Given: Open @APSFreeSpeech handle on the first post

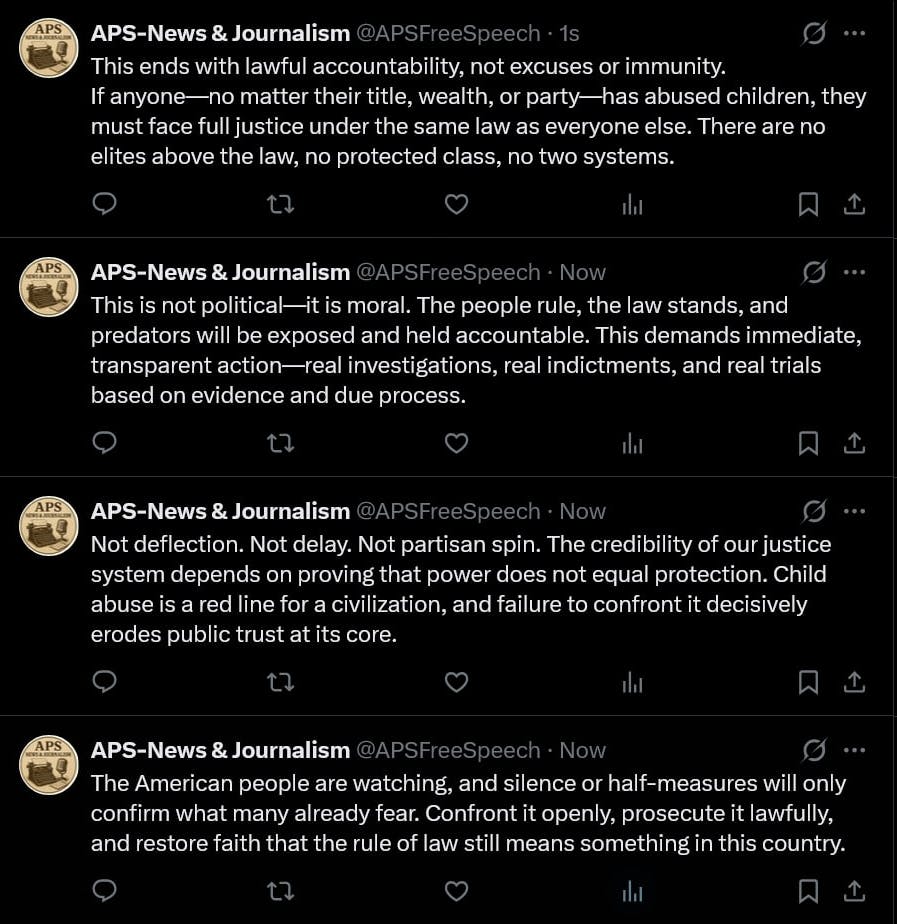Looking at the screenshot, I should tap(448, 33).
